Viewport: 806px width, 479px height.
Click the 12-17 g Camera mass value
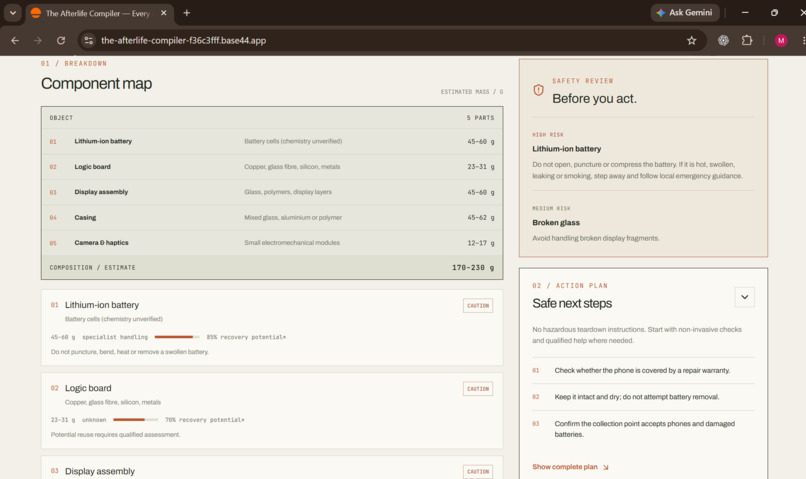[481, 243]
